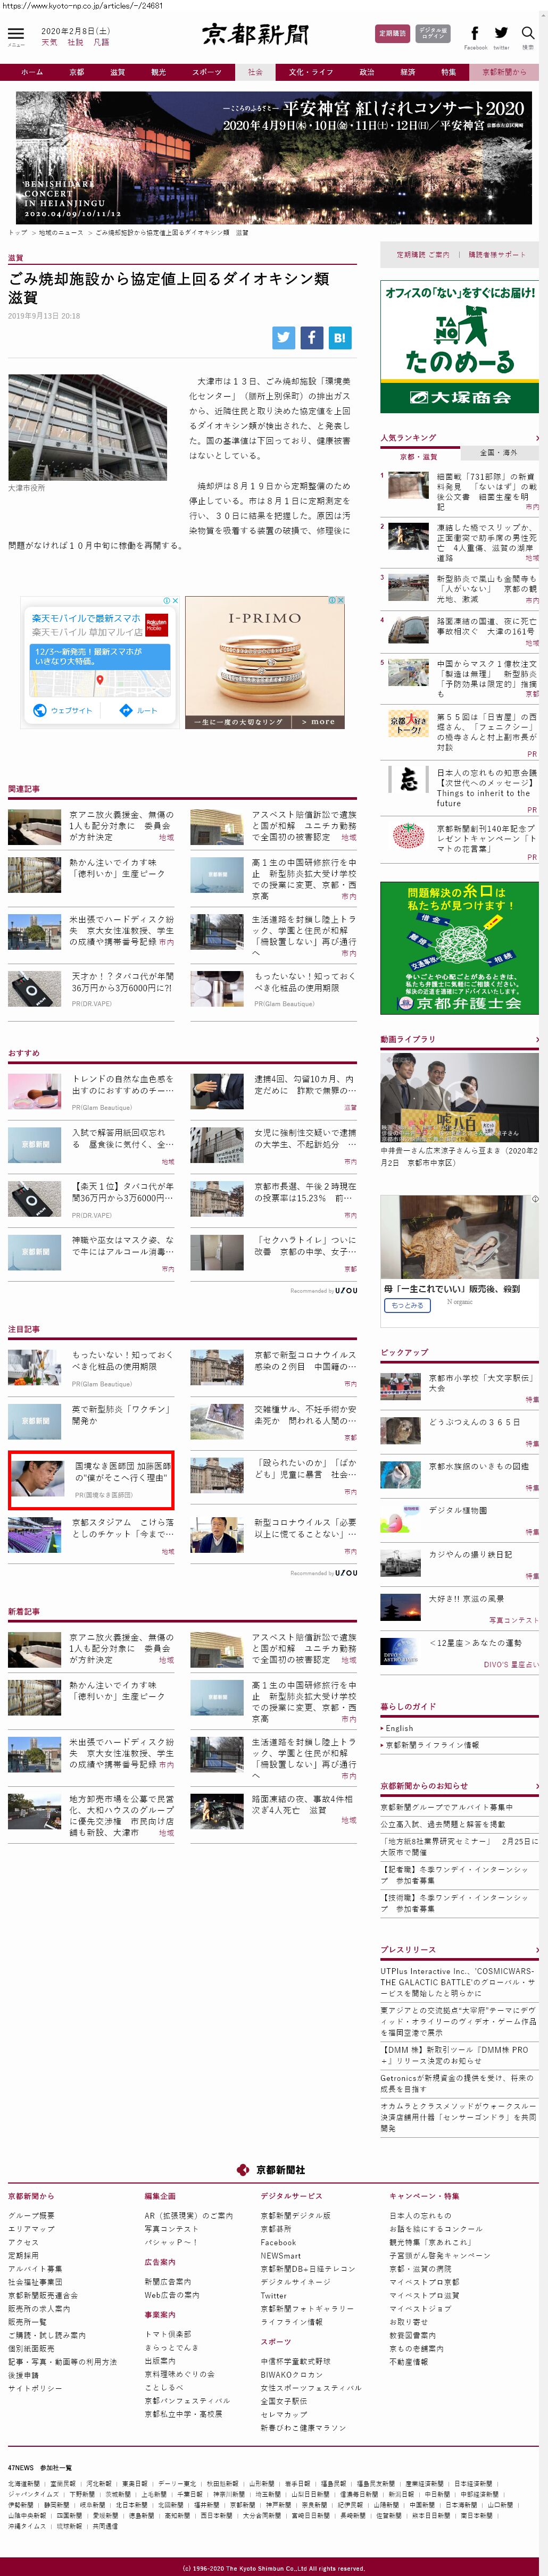Click the デジタル版ログイン button

click(x=433, y=34)
